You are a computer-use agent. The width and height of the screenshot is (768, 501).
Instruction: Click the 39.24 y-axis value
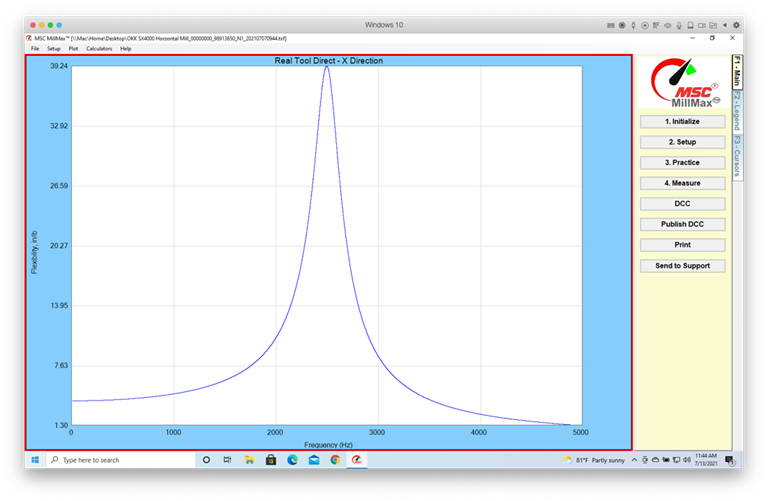pyautogui.click(x=59, y=66)
